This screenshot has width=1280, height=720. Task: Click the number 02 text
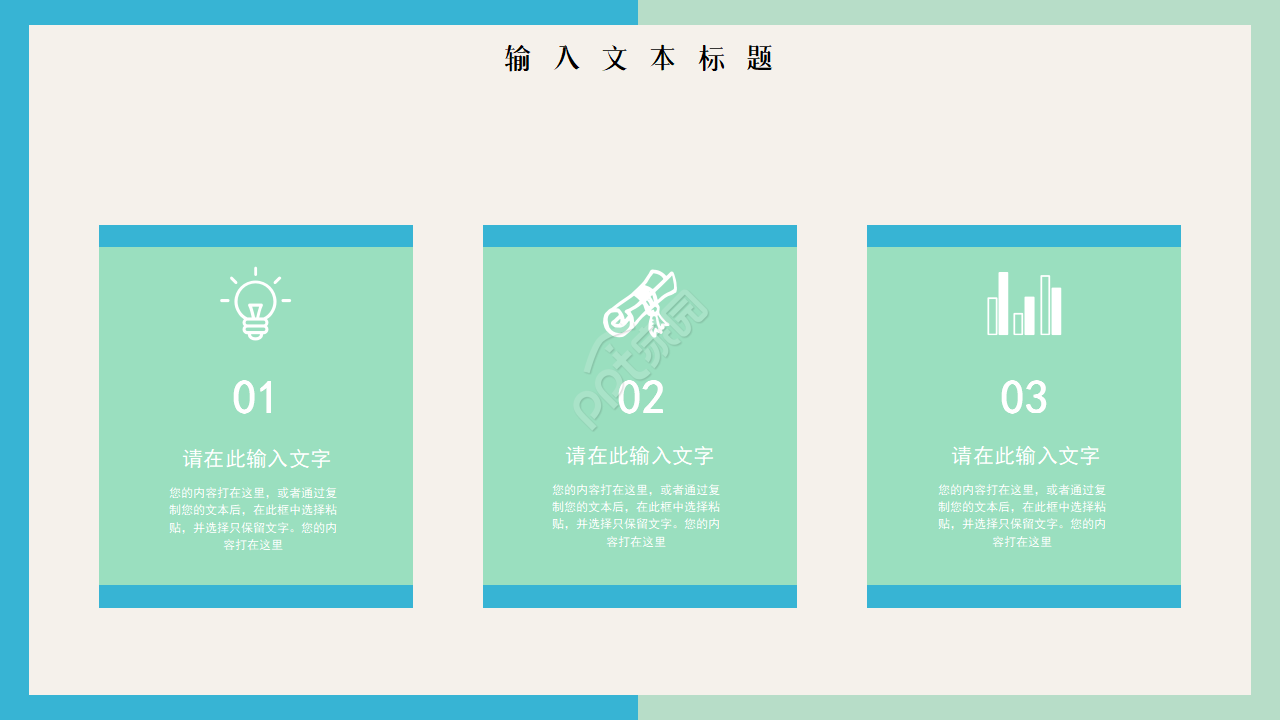click(x=640, y=397)
